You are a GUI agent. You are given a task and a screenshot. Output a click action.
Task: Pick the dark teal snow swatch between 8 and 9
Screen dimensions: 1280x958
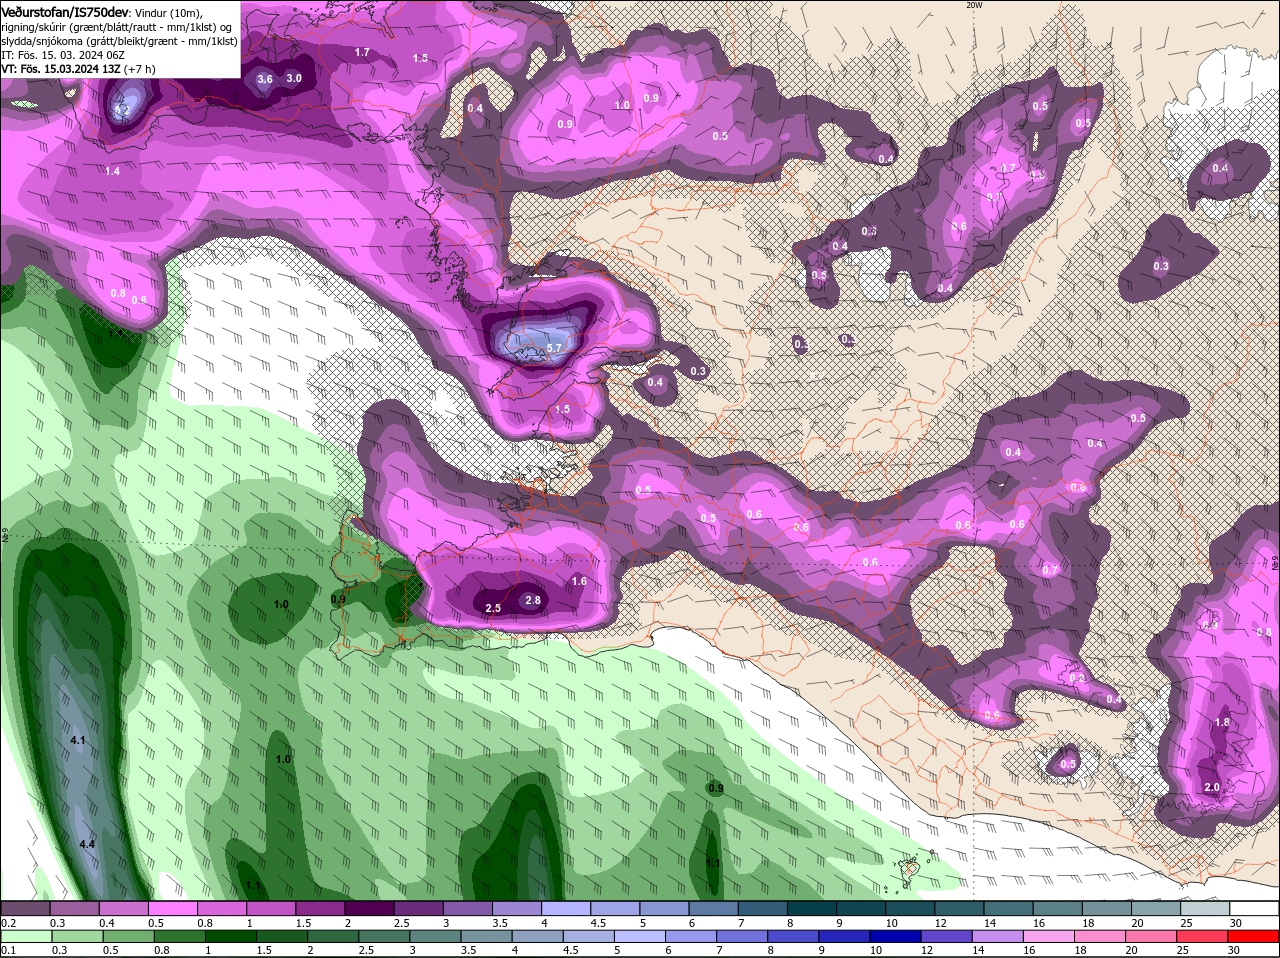click(x=810, y=908)
